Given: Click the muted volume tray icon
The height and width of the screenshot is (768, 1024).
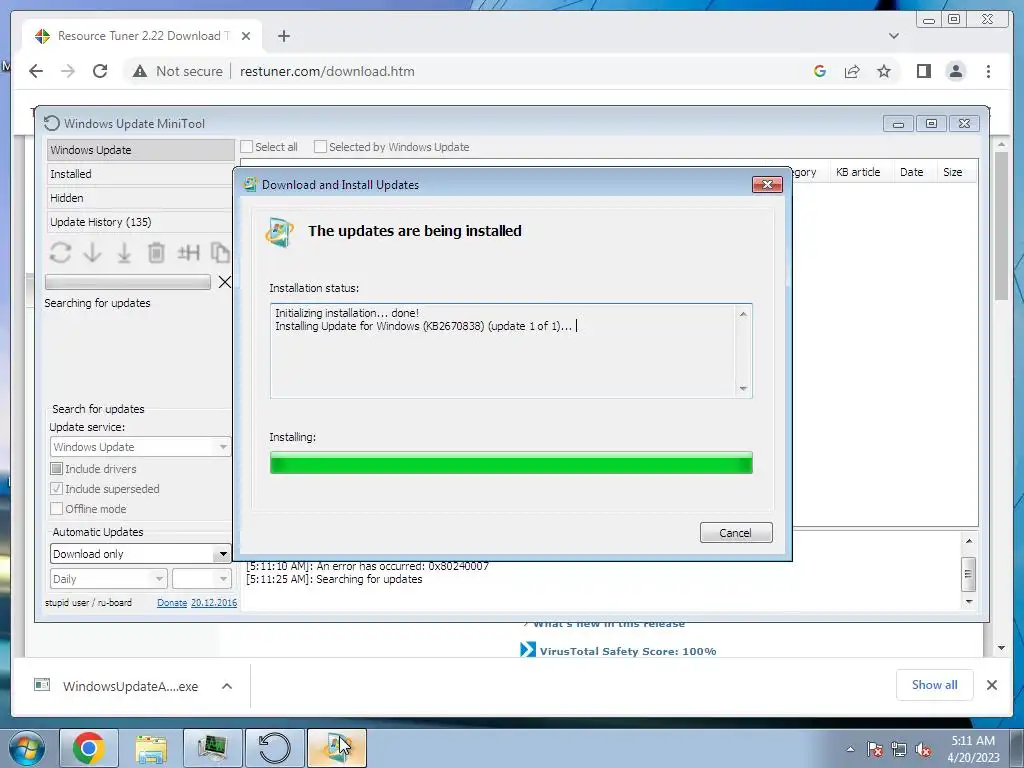Looking at the screenshot, I should (923, 750).
